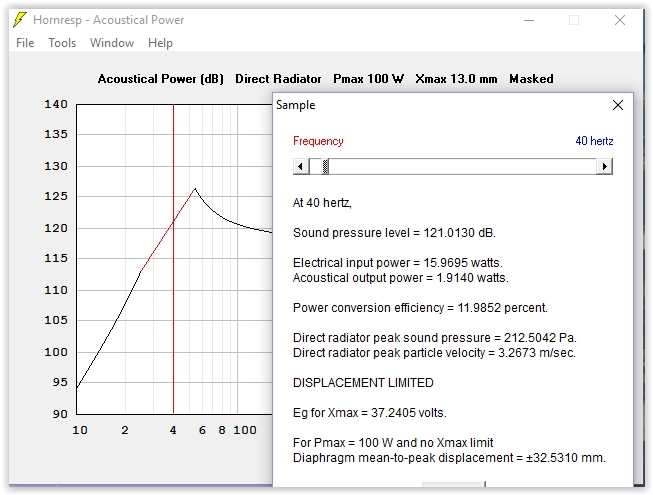653x495 pixels.
Task: Click 'Acoustical output power = 1.9140 watts.' line
Action: [401, 278]
